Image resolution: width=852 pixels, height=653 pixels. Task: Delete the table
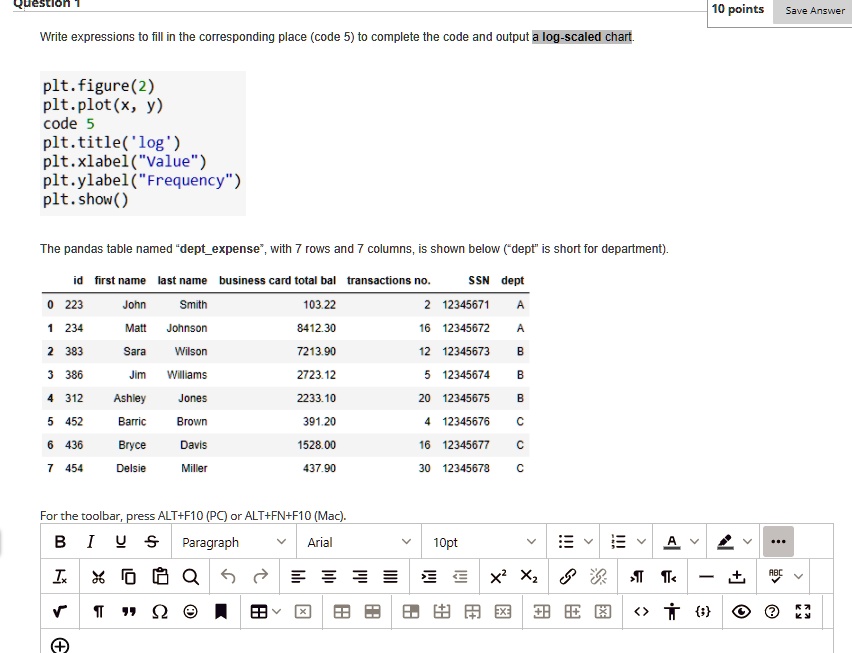[x=303, y=612]
